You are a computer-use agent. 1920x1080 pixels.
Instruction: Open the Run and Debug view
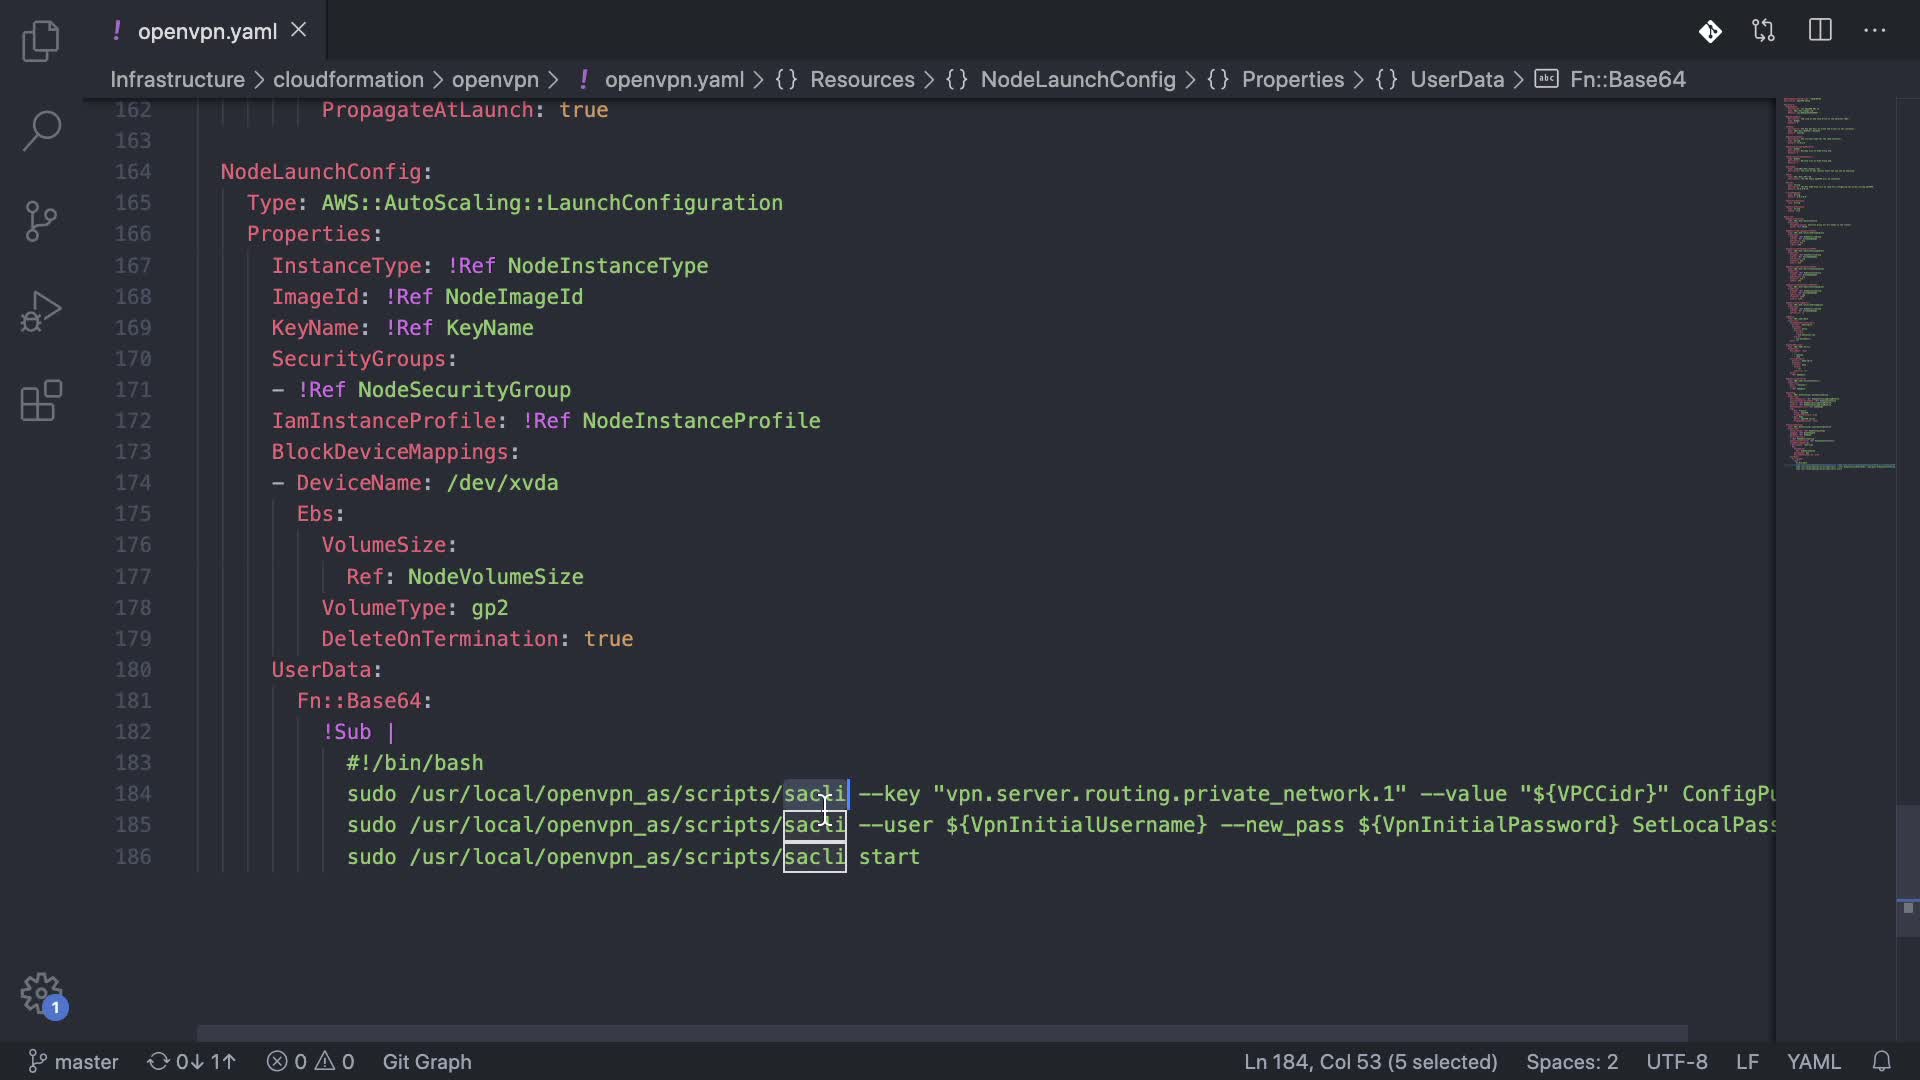coord(41,311)
